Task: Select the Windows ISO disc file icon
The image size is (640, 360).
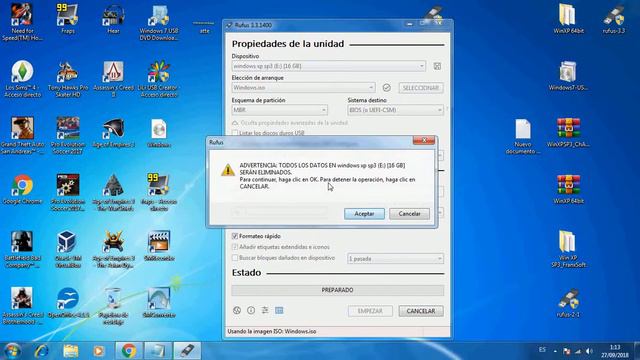Action: coord(159,133)
